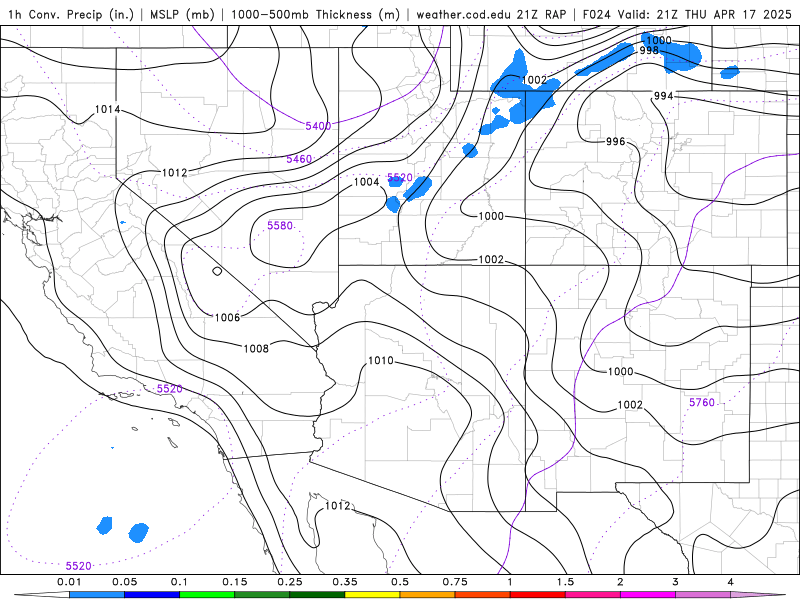The image size is (800, 600).
Task: Click the '5760' thickness contour label
Action: tap(702, 403)
